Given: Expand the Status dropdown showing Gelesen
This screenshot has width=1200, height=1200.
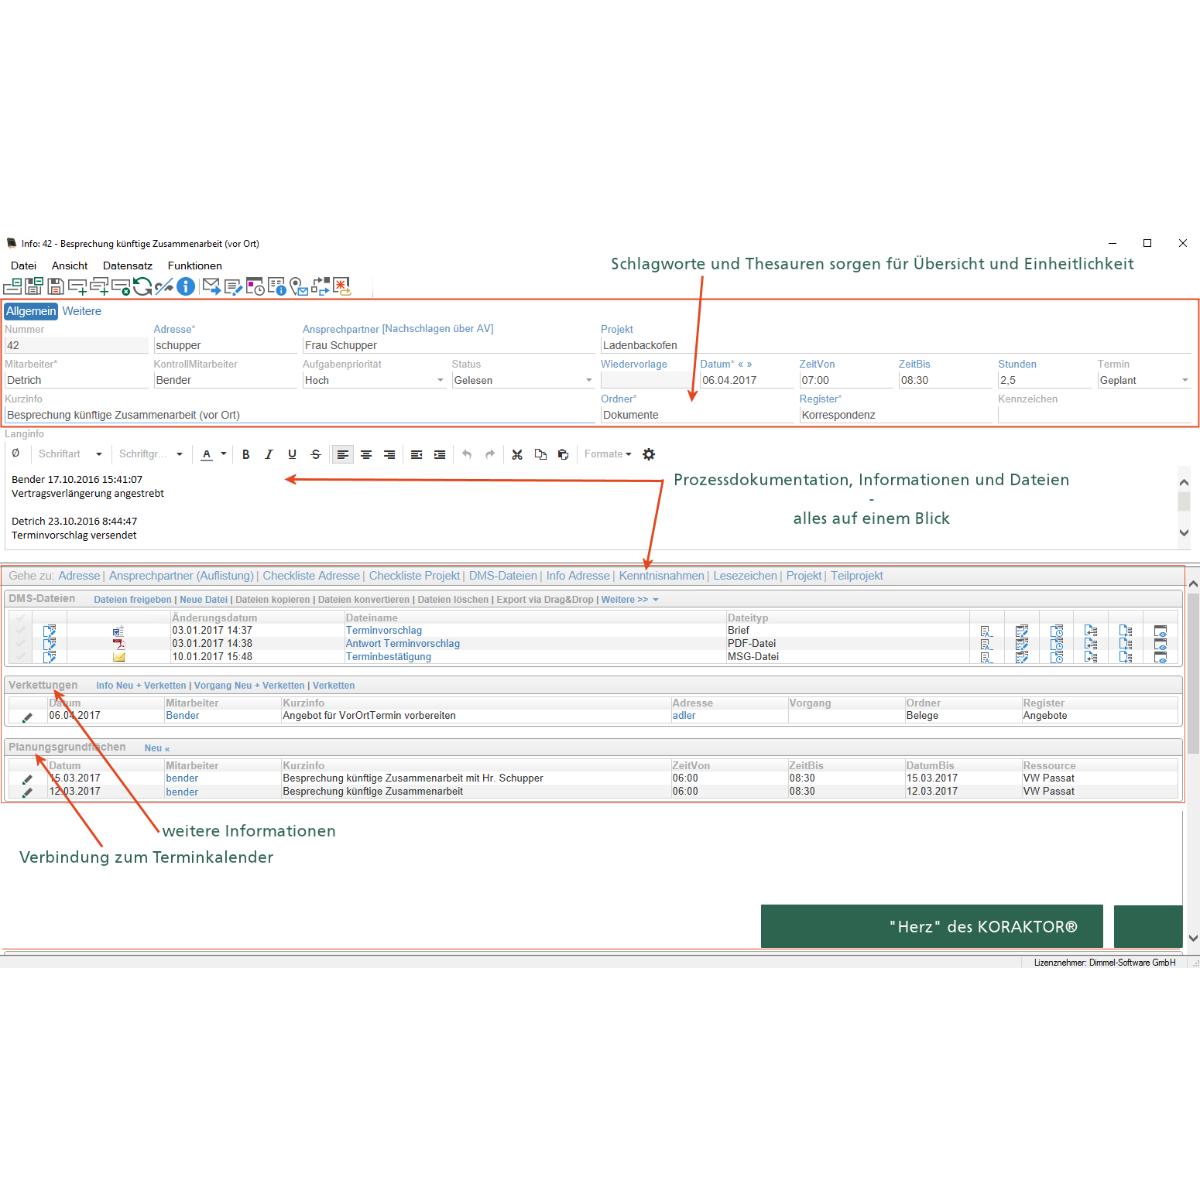Looking at the screenshot, I should [x=589, y=381].
